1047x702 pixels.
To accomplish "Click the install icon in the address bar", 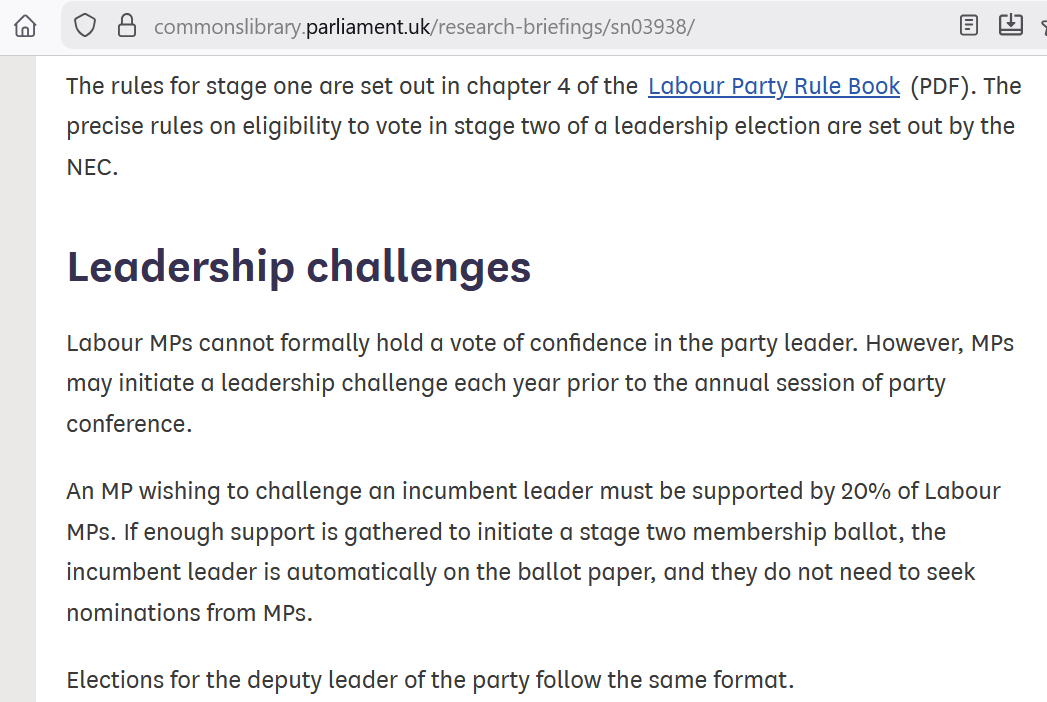I will pos(1011,25).
